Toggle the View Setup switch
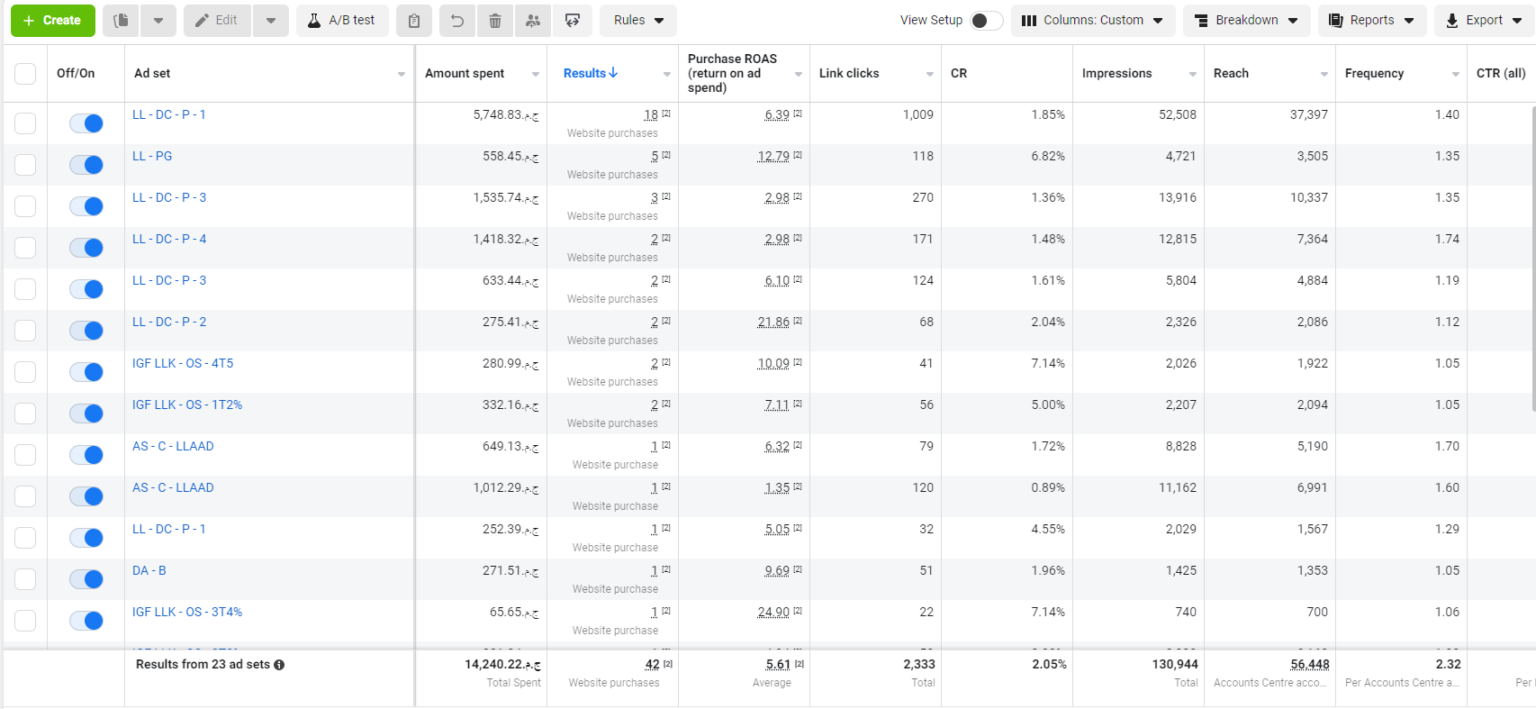 985,21
